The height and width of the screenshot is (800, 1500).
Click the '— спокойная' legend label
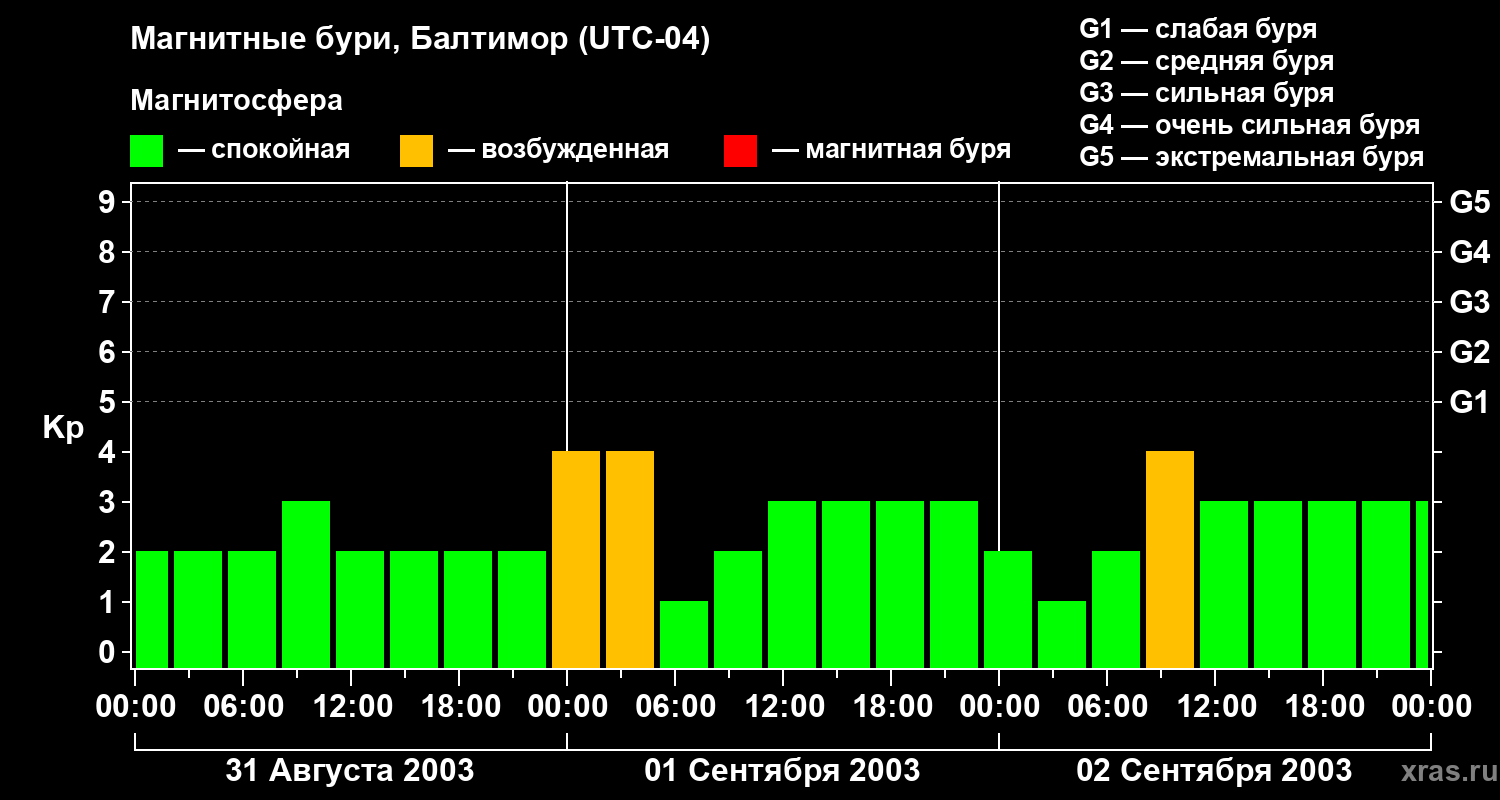(x=264, y=151)
